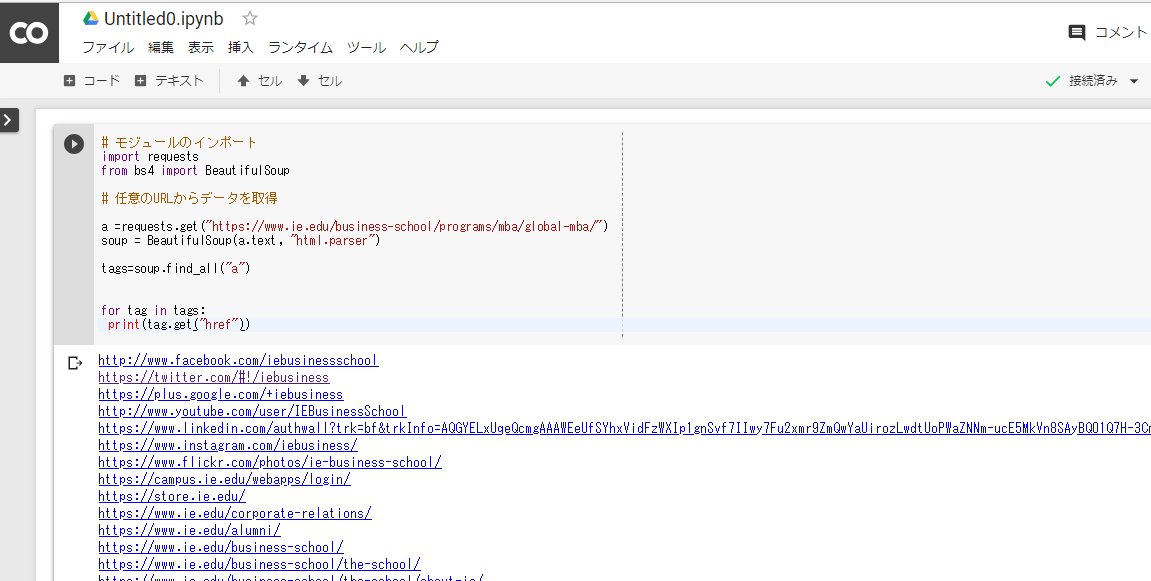Open the ヘルプ menu
1151x581 pixels.
coord(419,48)
